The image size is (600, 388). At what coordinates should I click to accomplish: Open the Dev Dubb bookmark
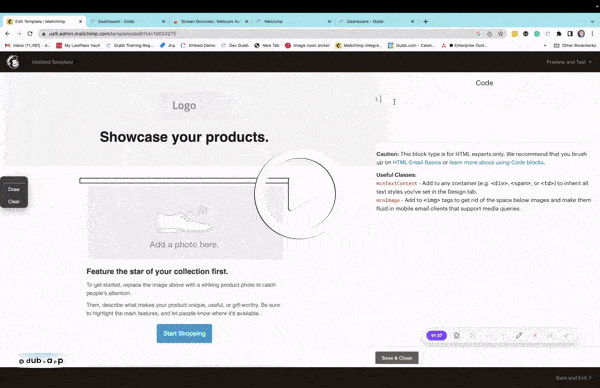click(x=235, y=45)
